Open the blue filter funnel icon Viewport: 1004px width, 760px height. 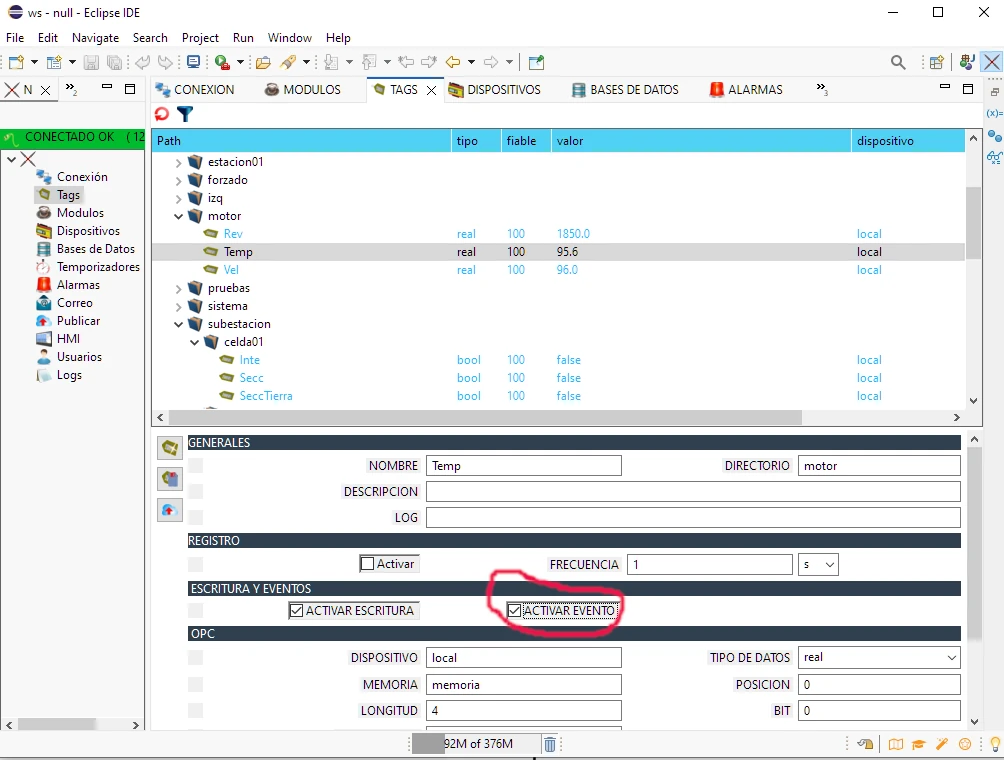click(x=184, y=114)
